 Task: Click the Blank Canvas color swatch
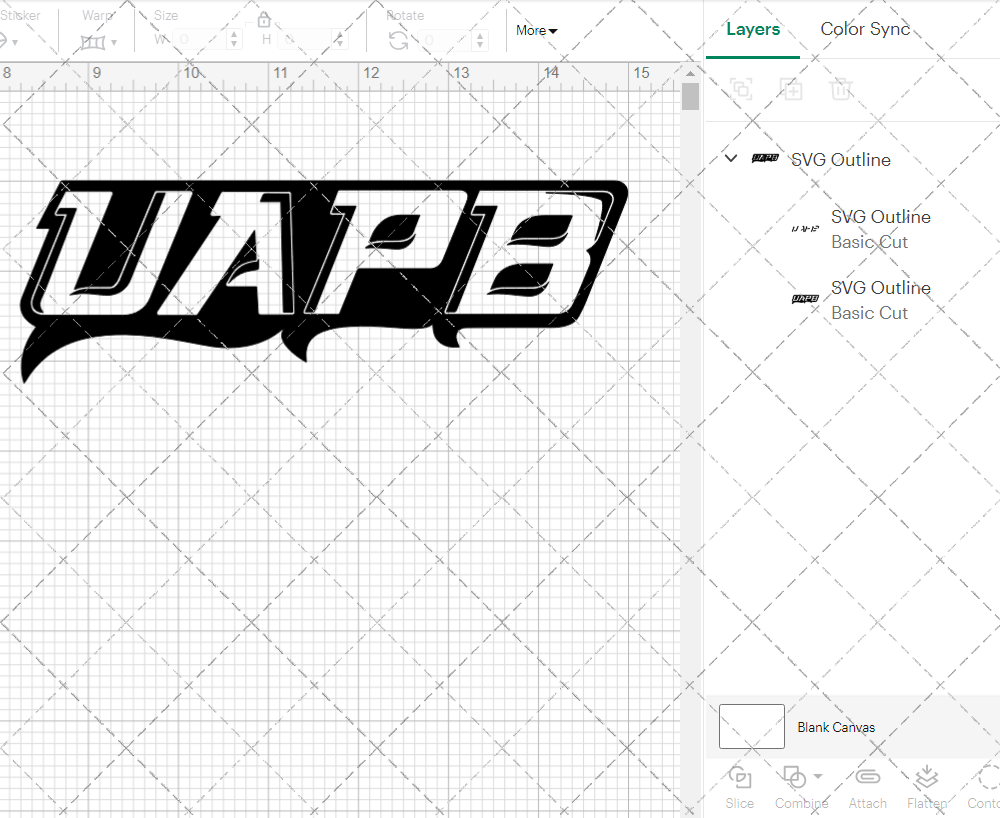point(750,727)
